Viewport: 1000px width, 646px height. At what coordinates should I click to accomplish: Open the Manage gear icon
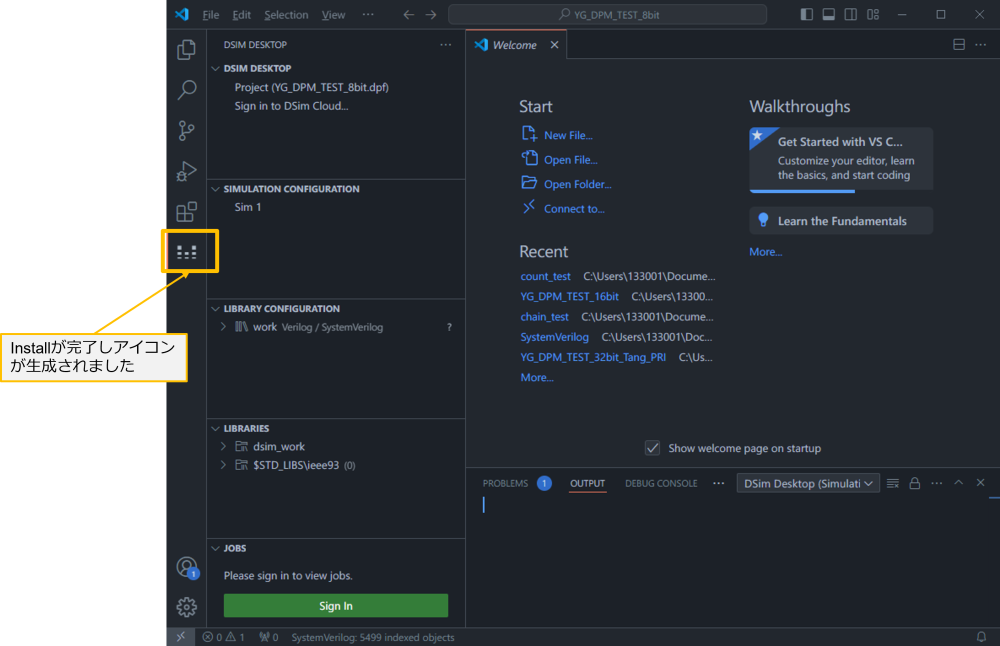point(187,607)
